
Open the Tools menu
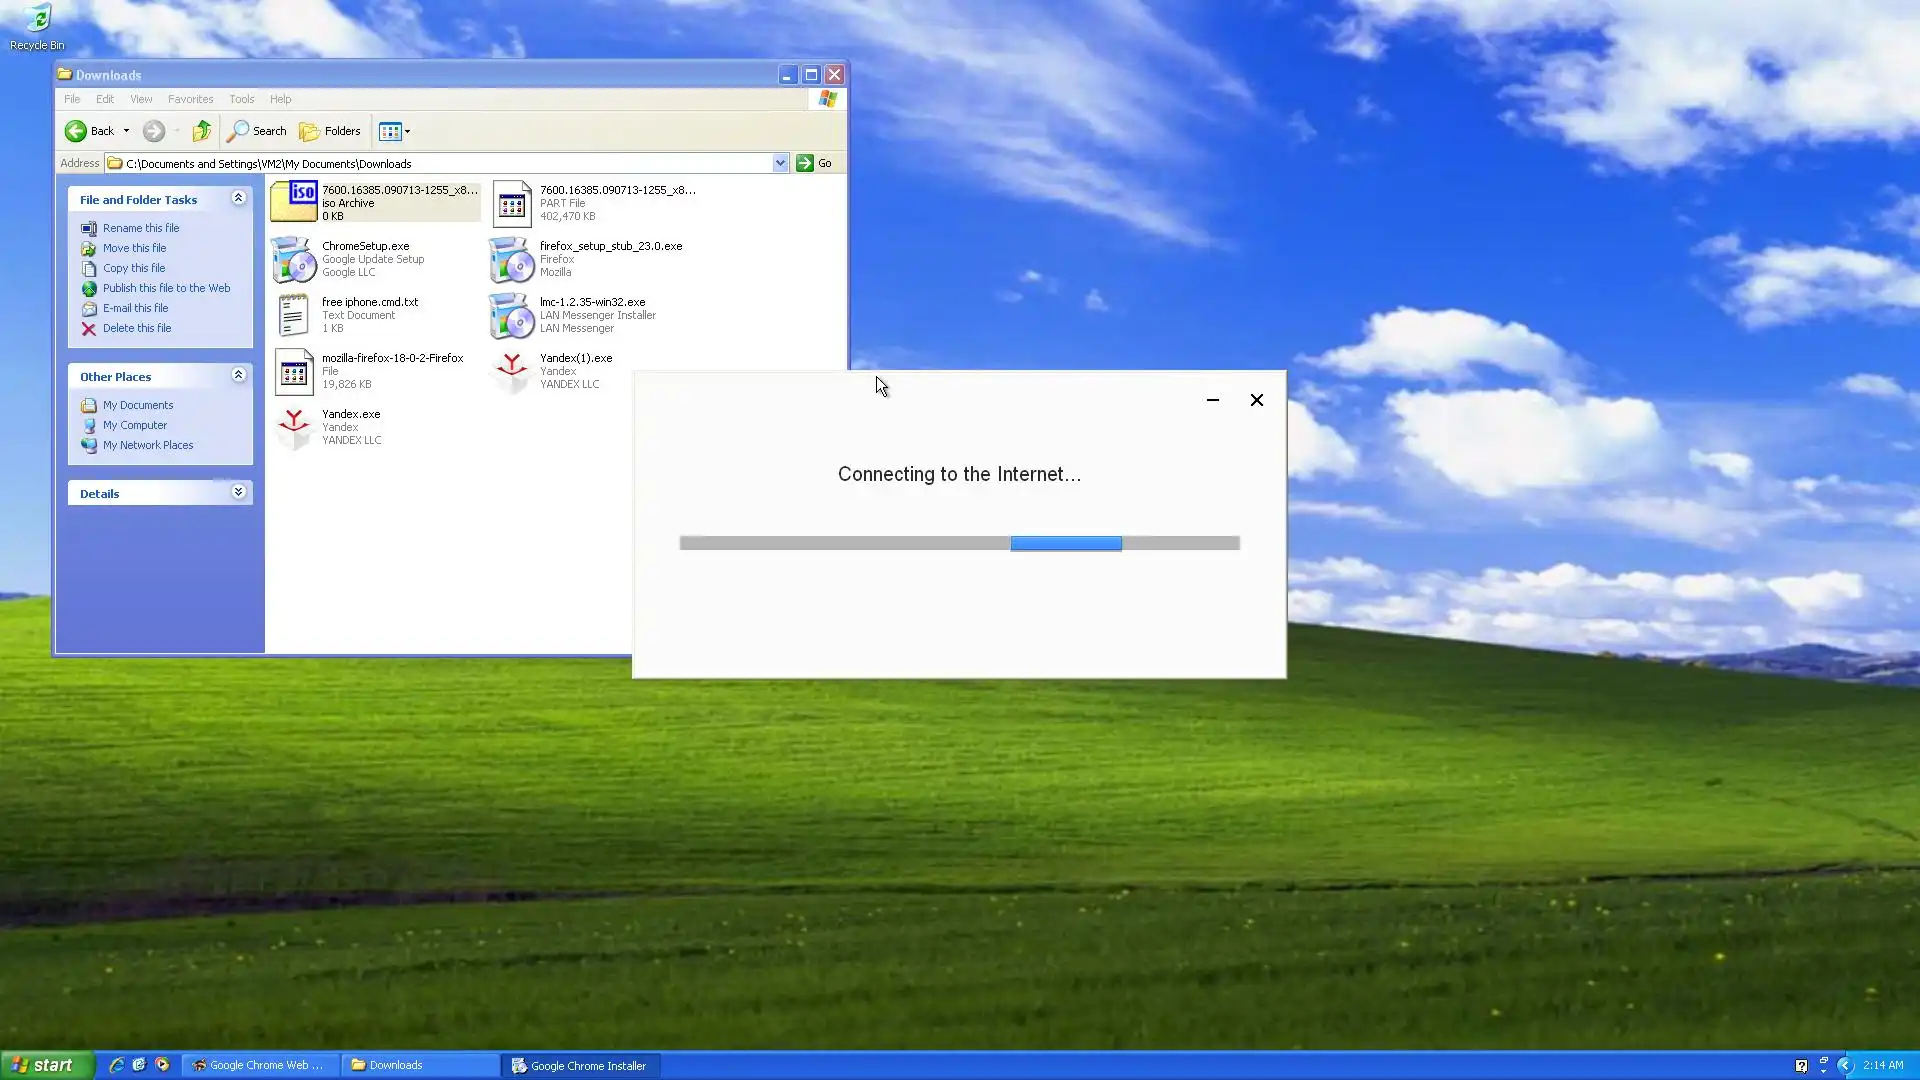click(x=241, y=99)
